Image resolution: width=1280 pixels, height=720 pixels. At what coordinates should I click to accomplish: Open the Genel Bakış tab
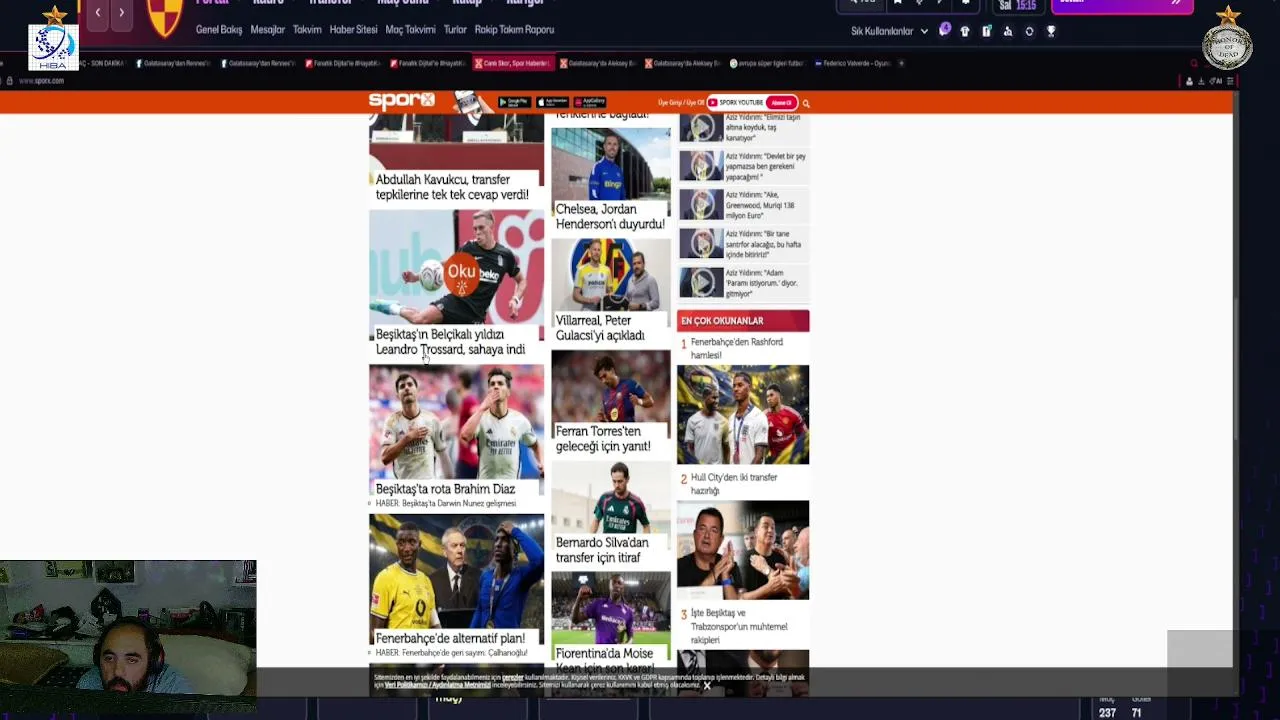coord(219,30)
